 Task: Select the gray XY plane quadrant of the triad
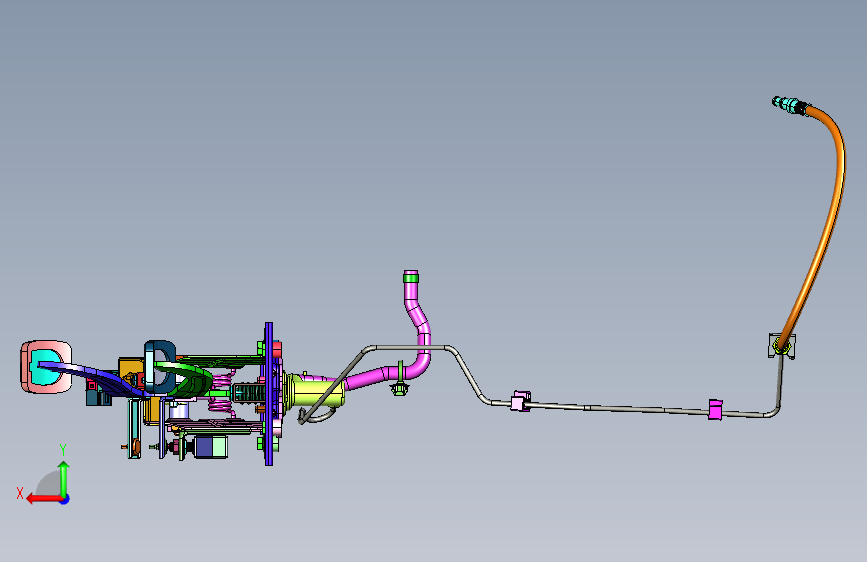pyautogui.click(x=49, y=485)
